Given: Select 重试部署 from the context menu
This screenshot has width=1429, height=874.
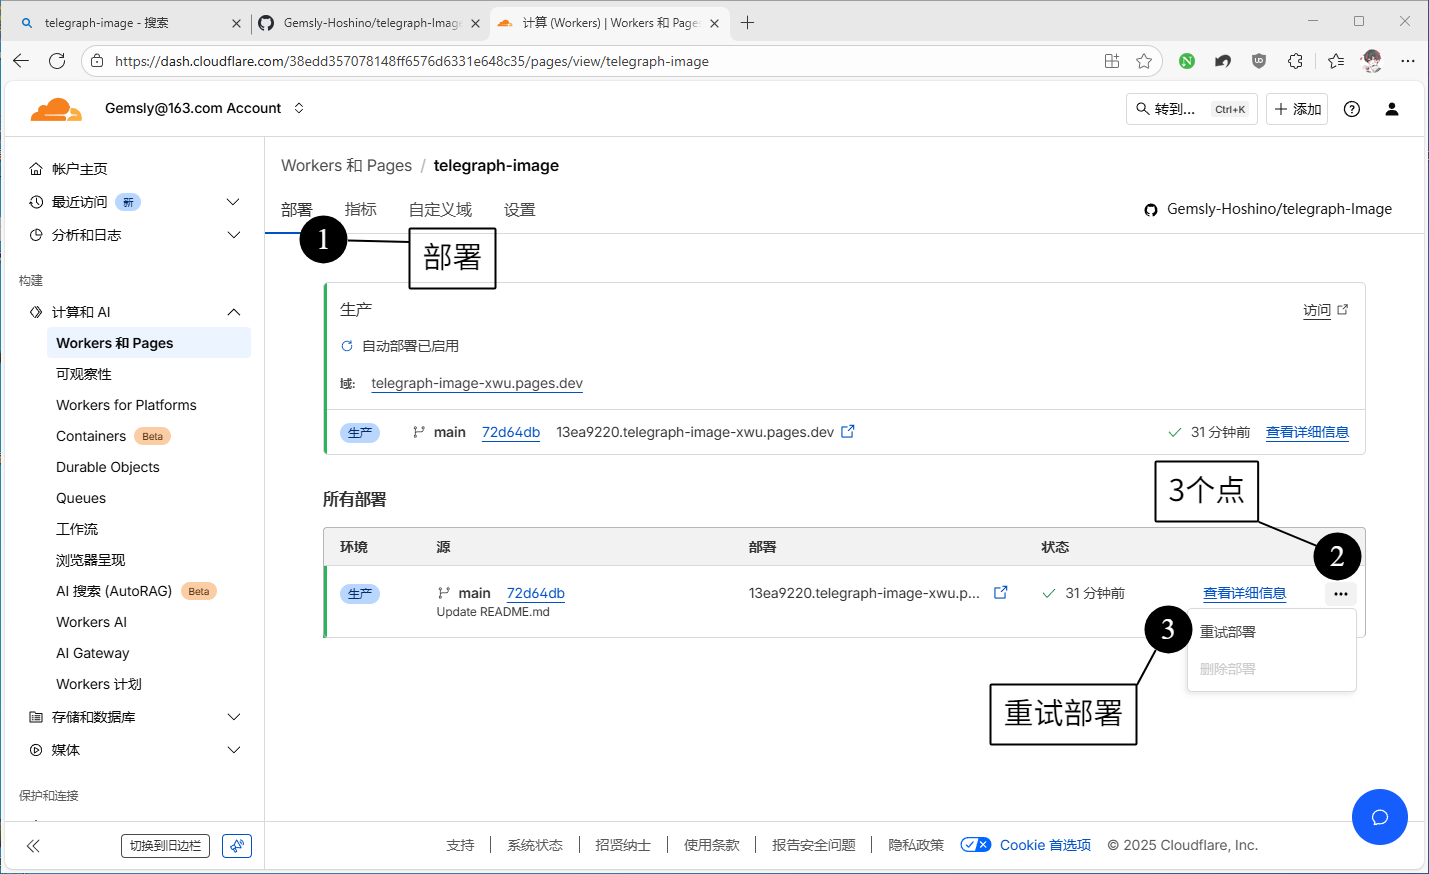Looking at the screenshot, I should coord(1228,632).
